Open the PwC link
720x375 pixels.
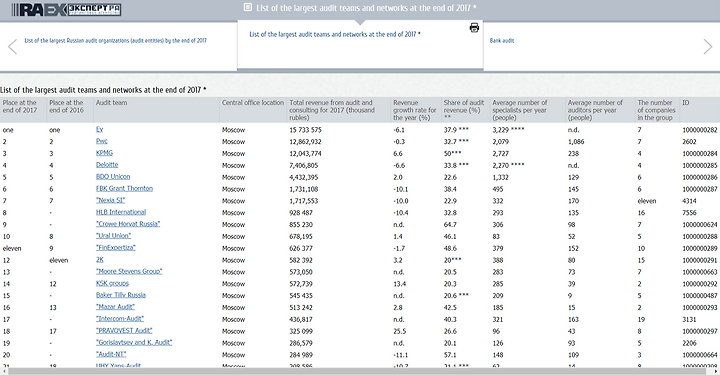[101, 141]
